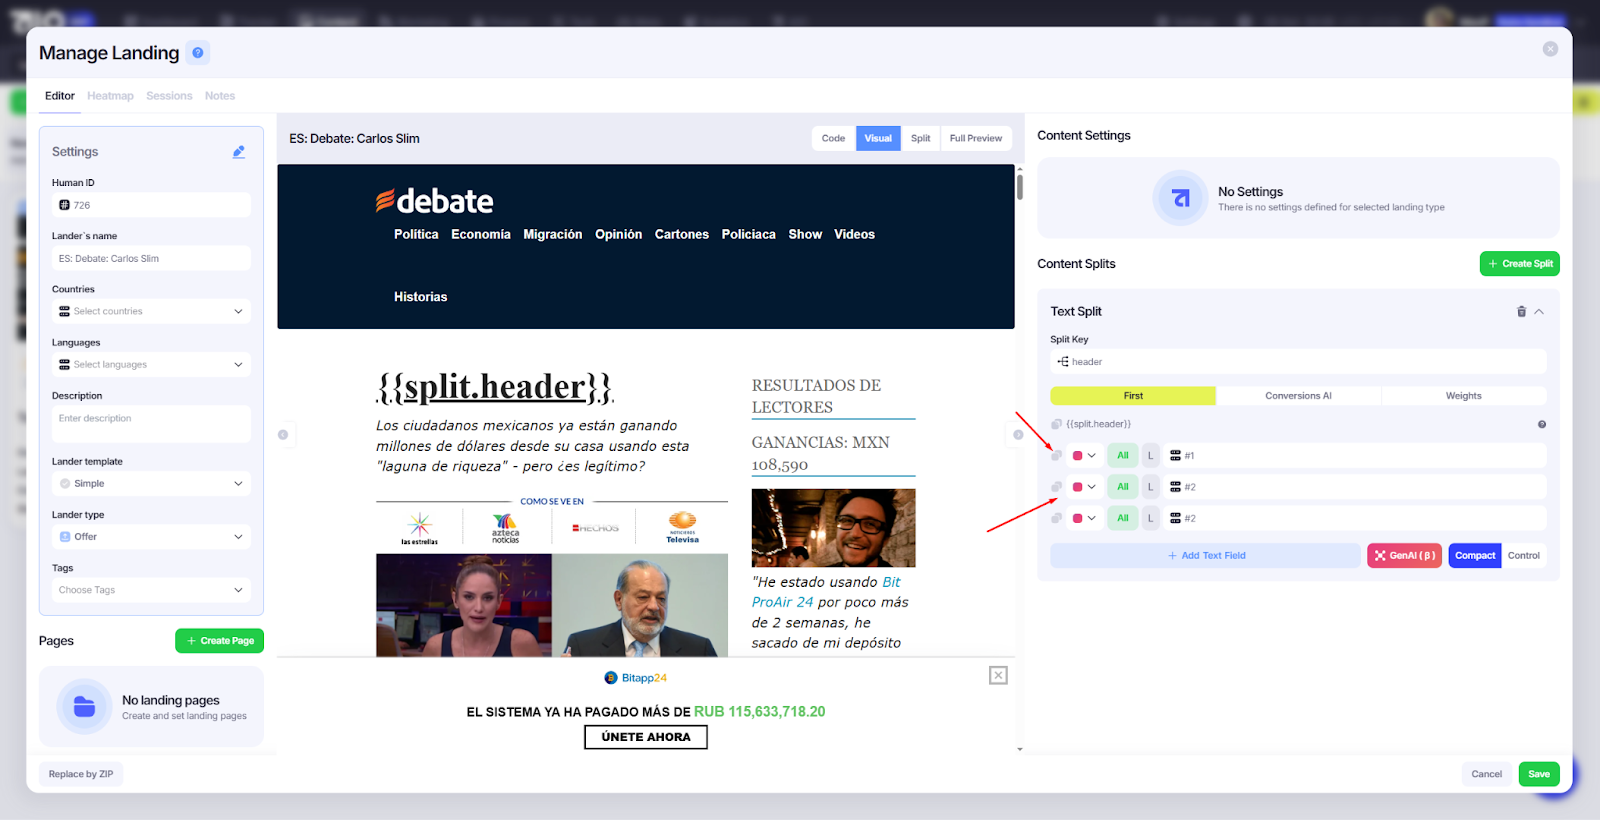
Task: Toggle the L button on text field #1
Action: point(1150,456)
